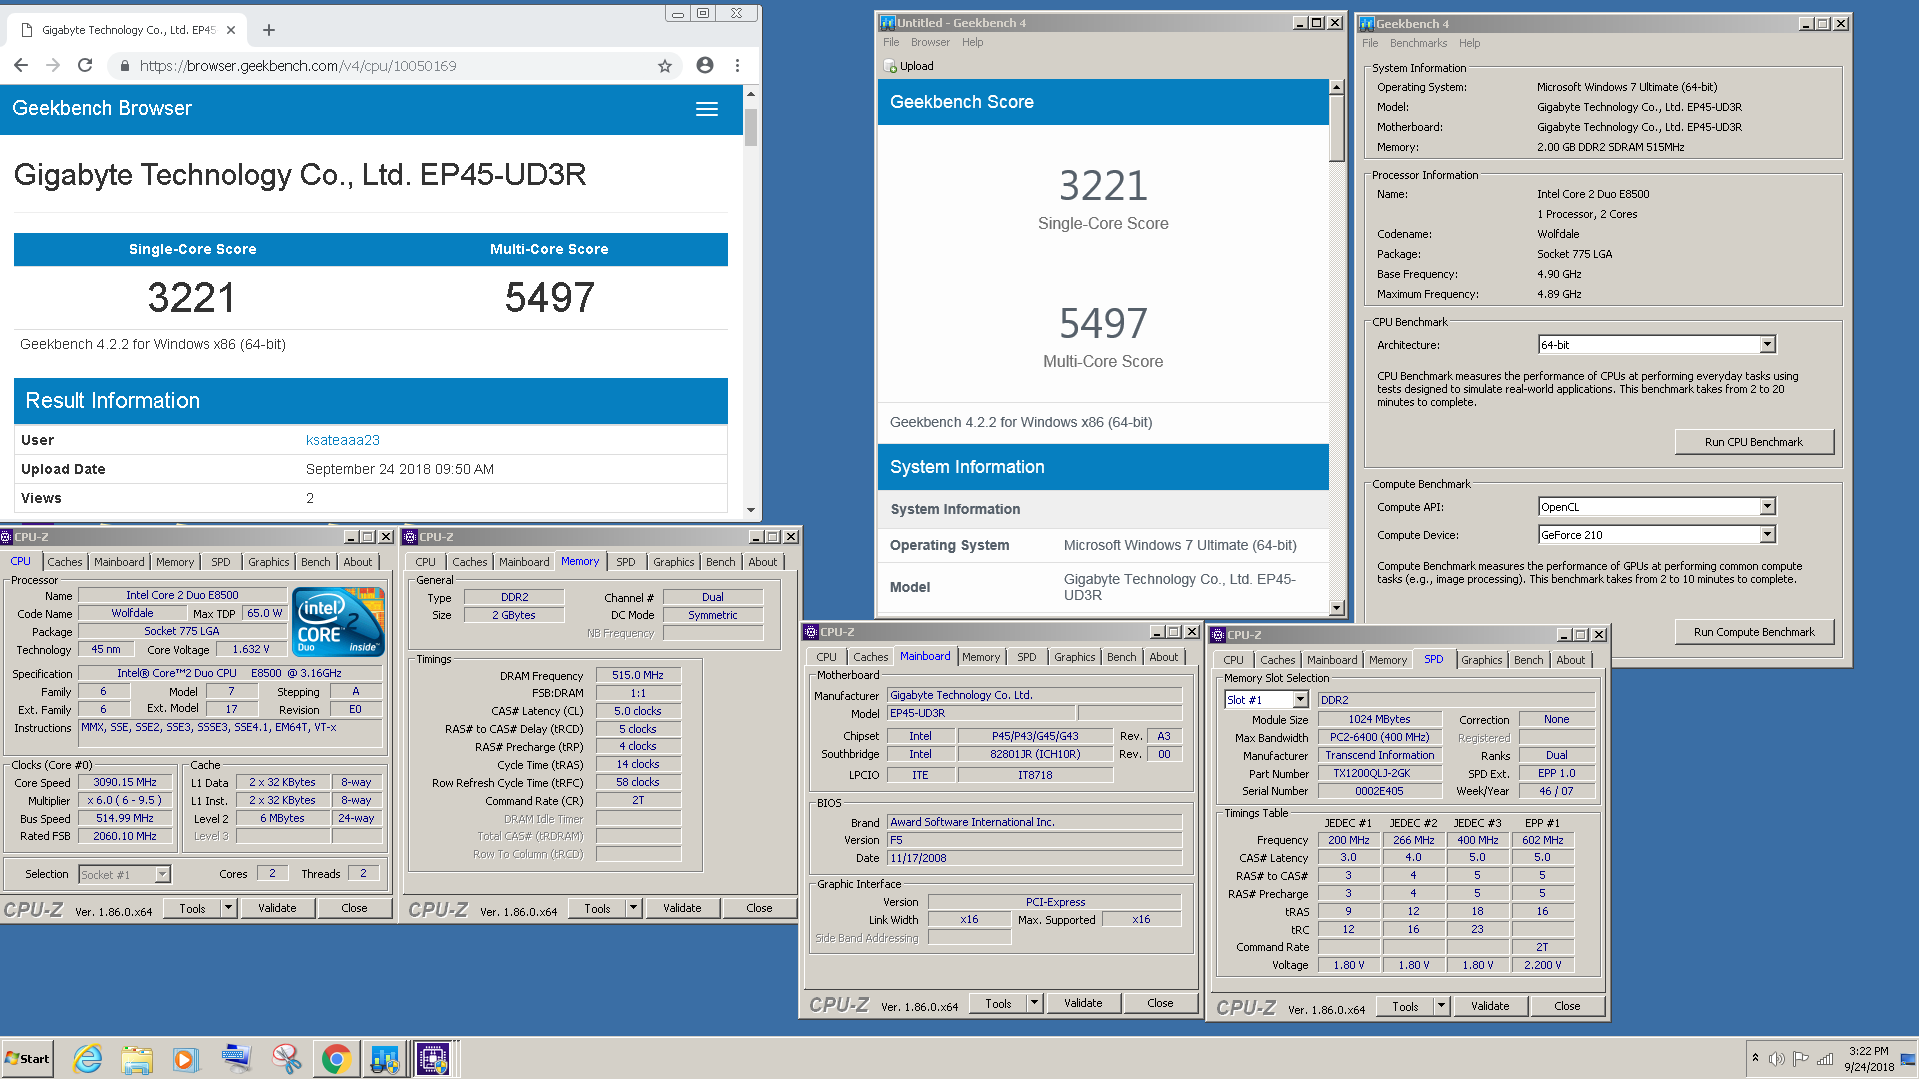Launch Windows Media Player from taskbar
This screenshot has height=1079, width=1919.
pyautogui.click(x=186, y=1059)
